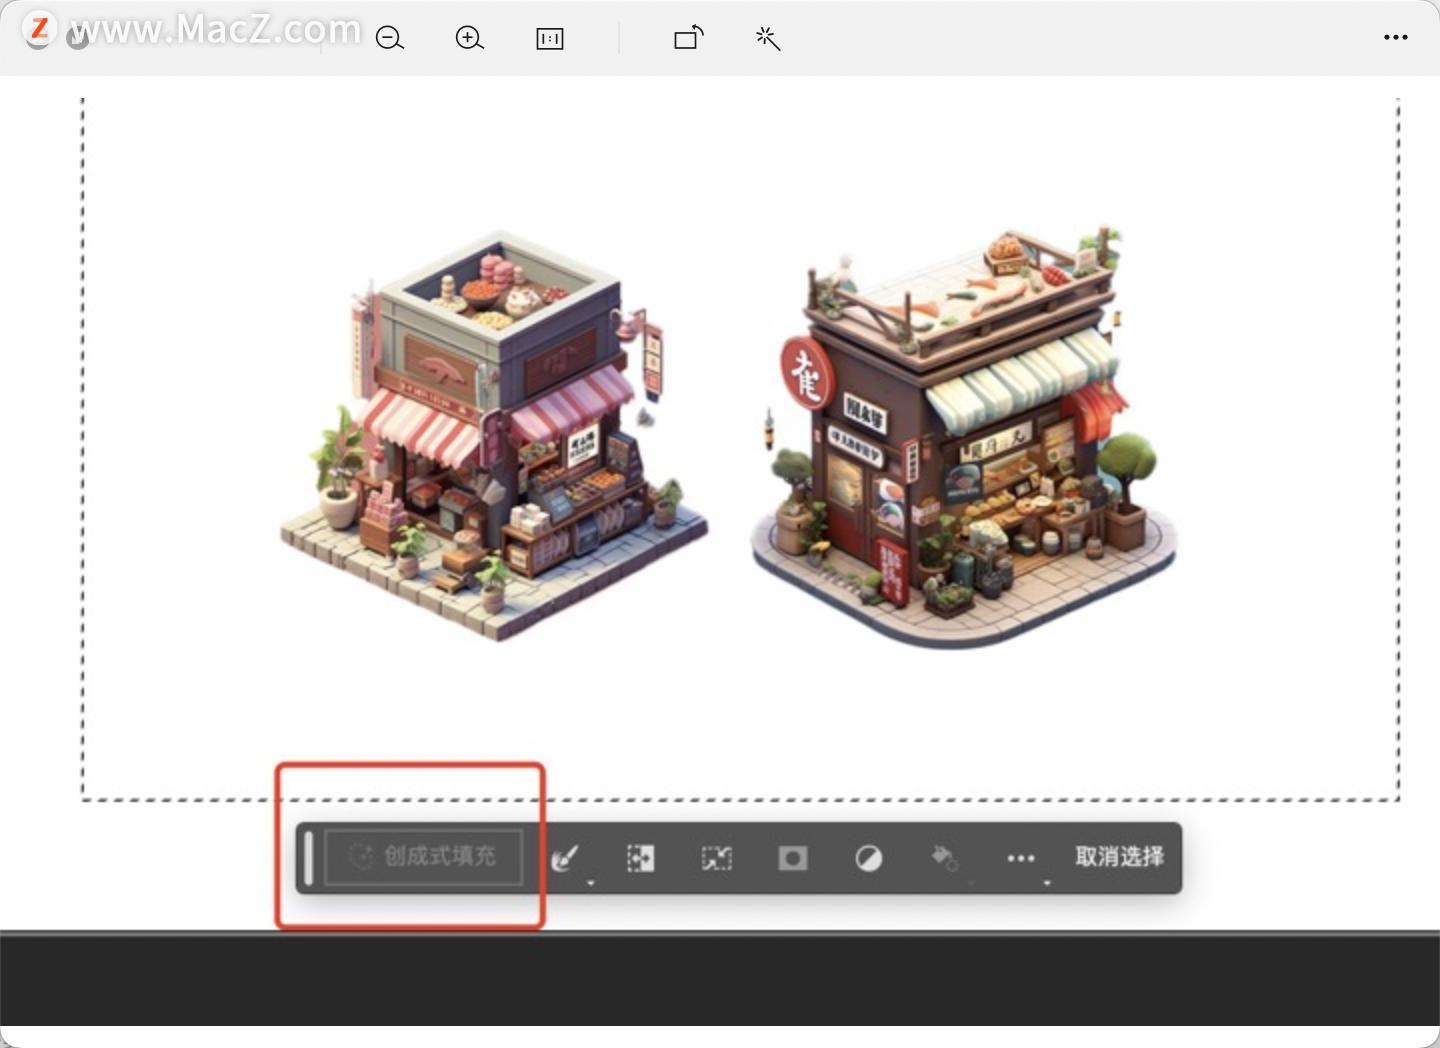
Task: Select the Zoom Out magnifier icon
Action: point(389,38)
